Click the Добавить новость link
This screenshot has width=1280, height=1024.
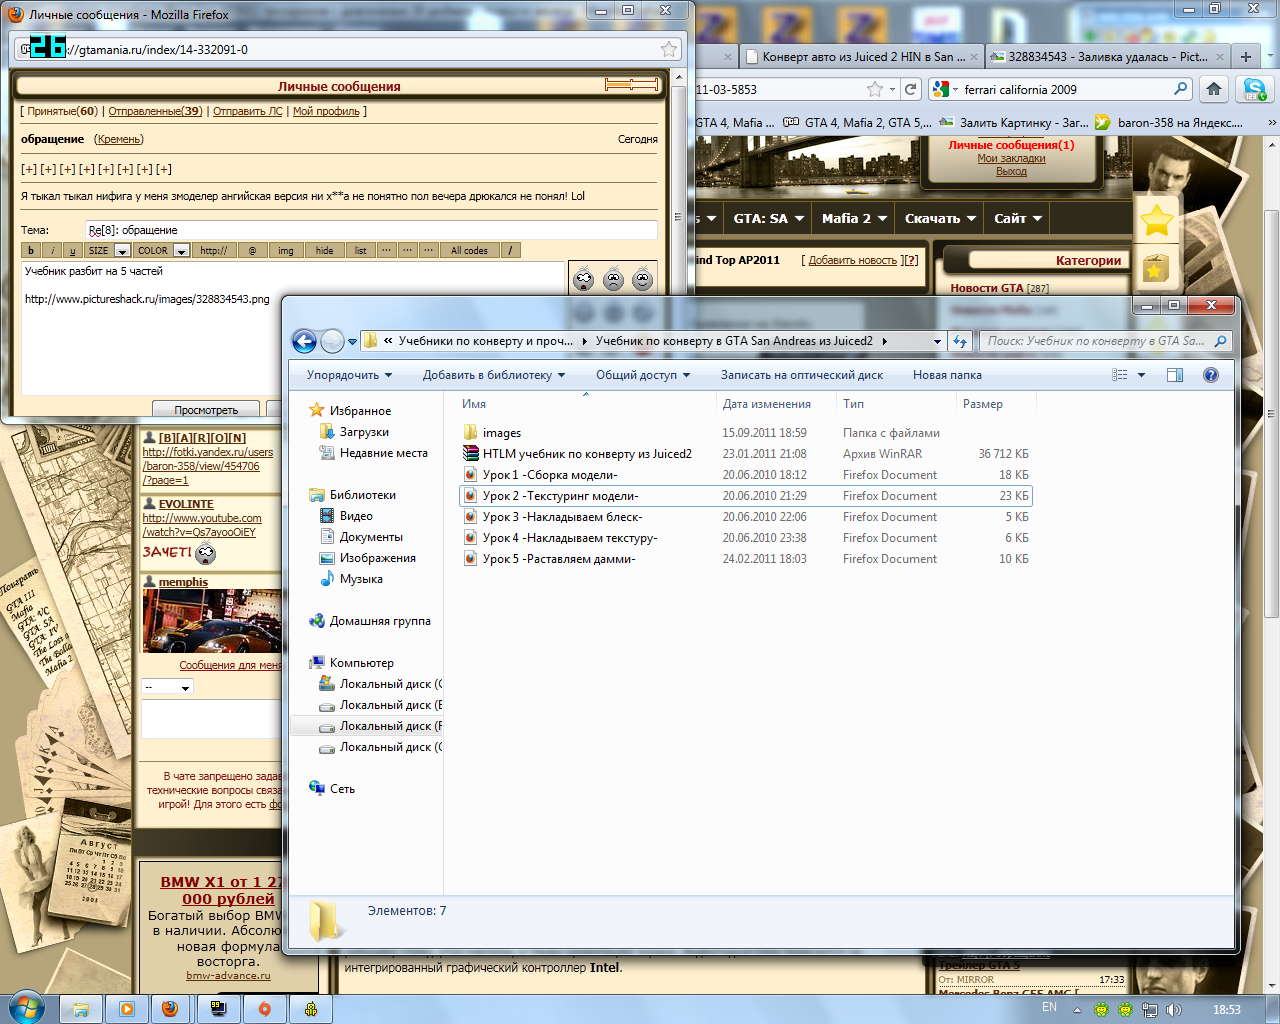click(853, 260)
